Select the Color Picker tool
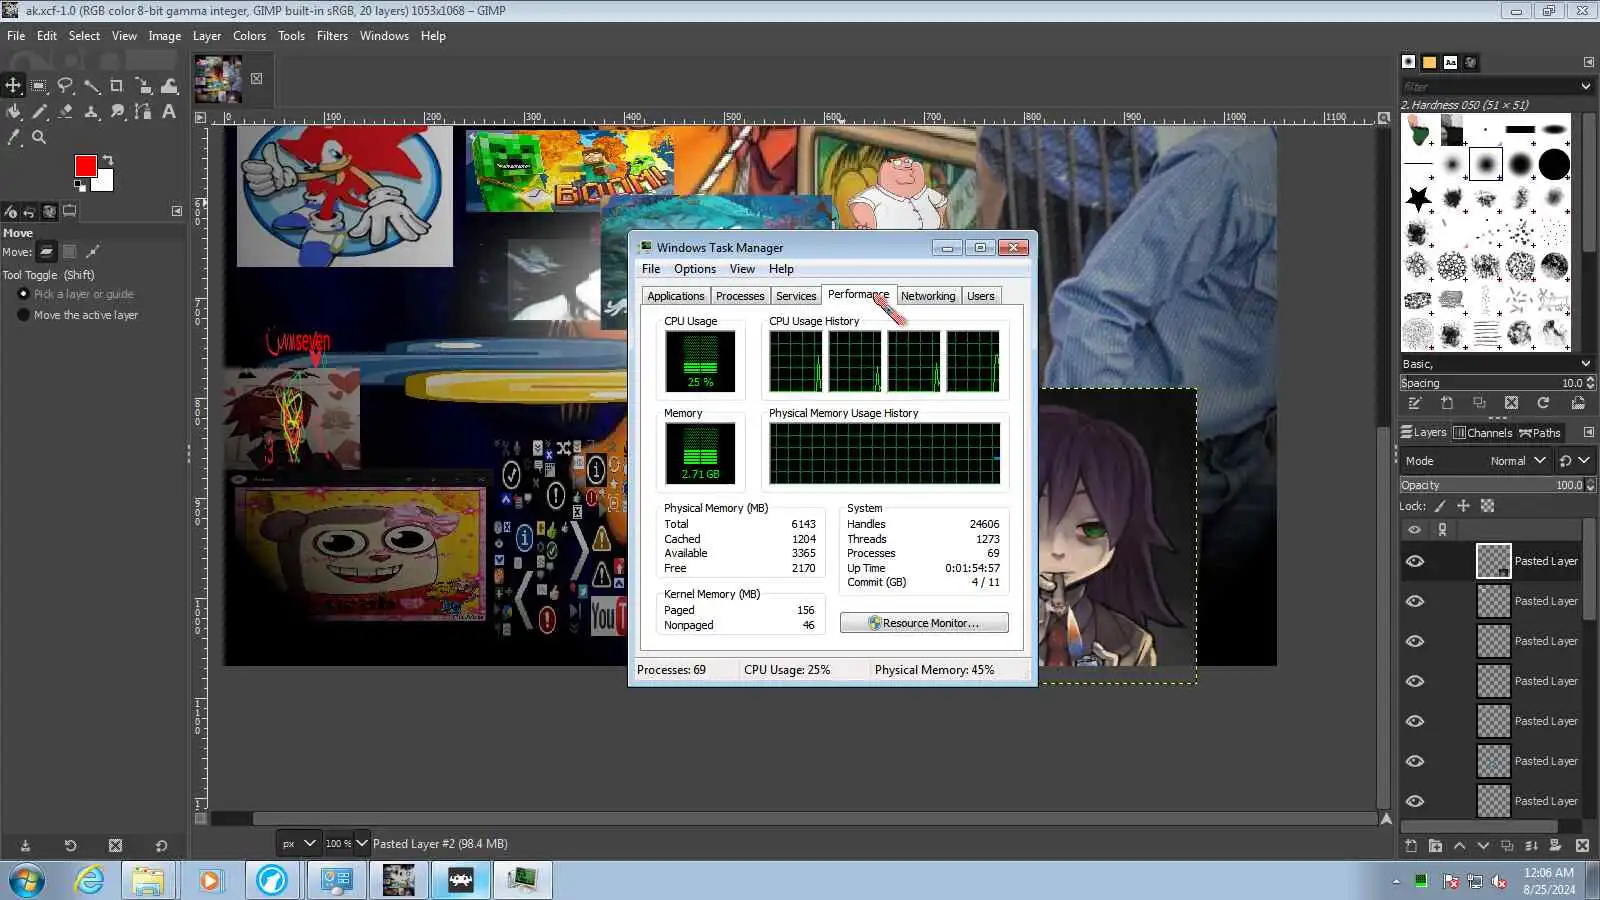1600x900 pixels. [13, 138]
